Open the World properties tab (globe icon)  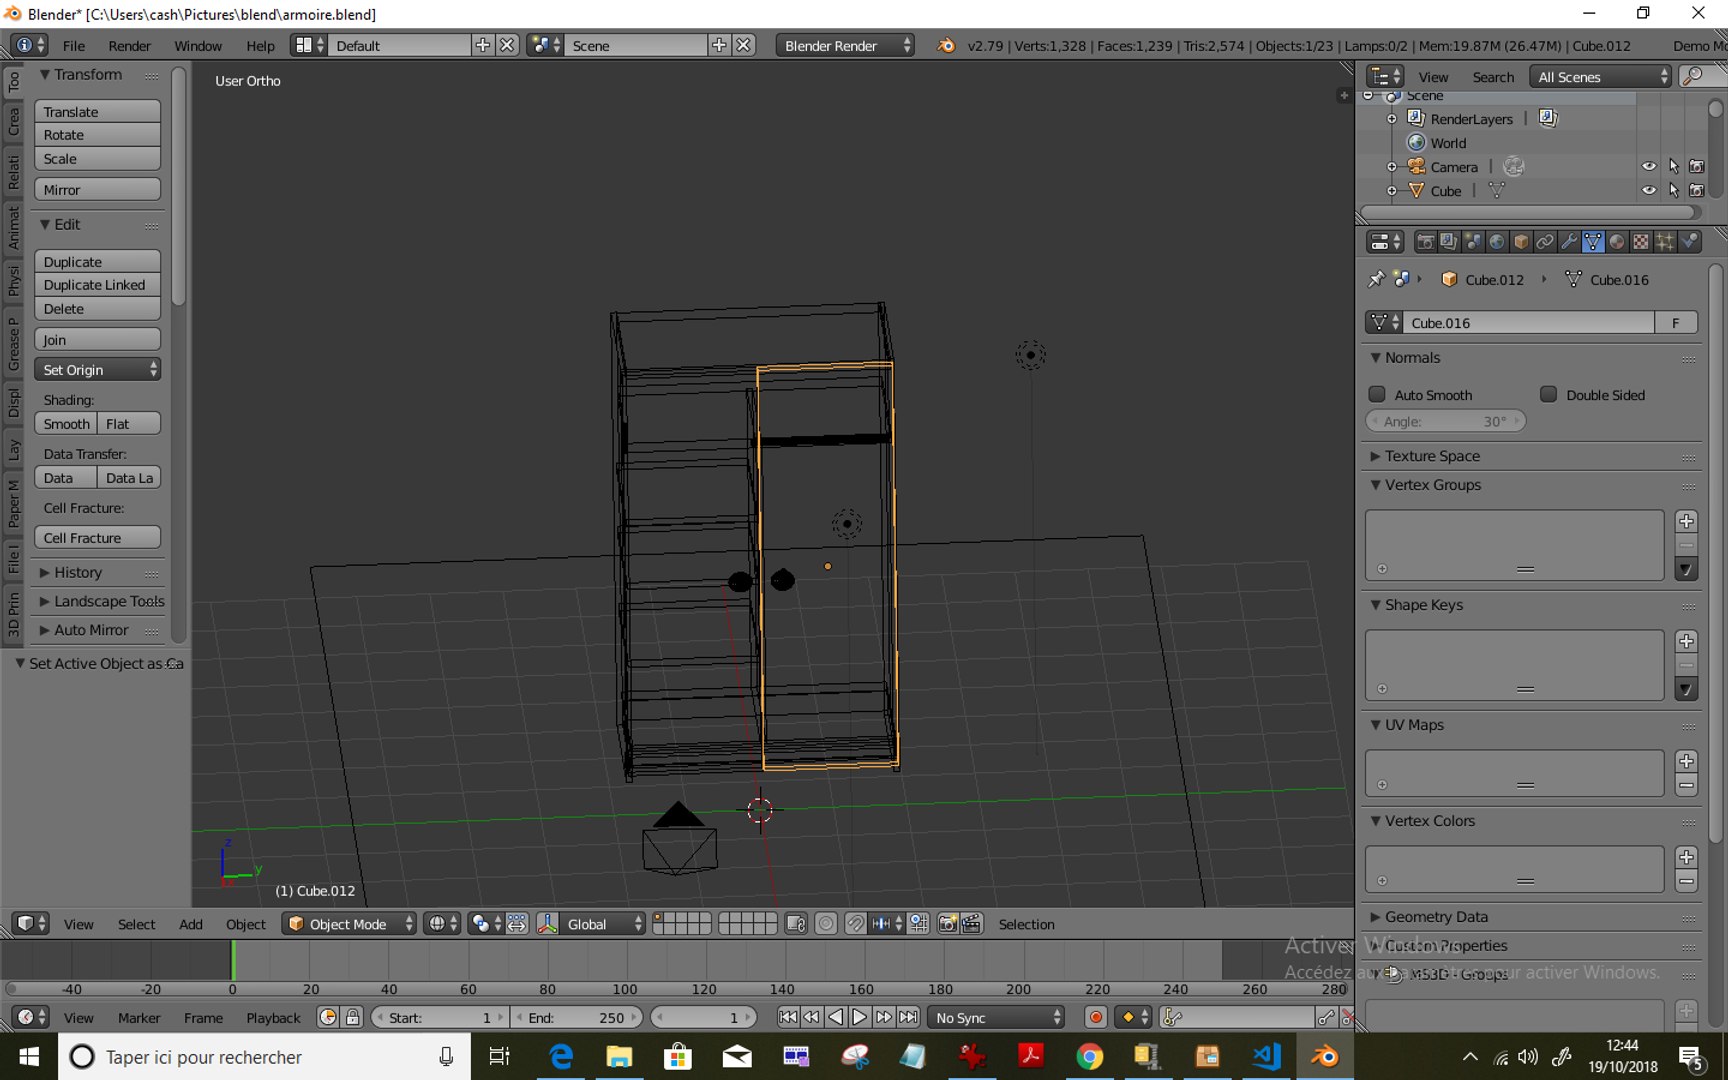(x=1497, y=242)
